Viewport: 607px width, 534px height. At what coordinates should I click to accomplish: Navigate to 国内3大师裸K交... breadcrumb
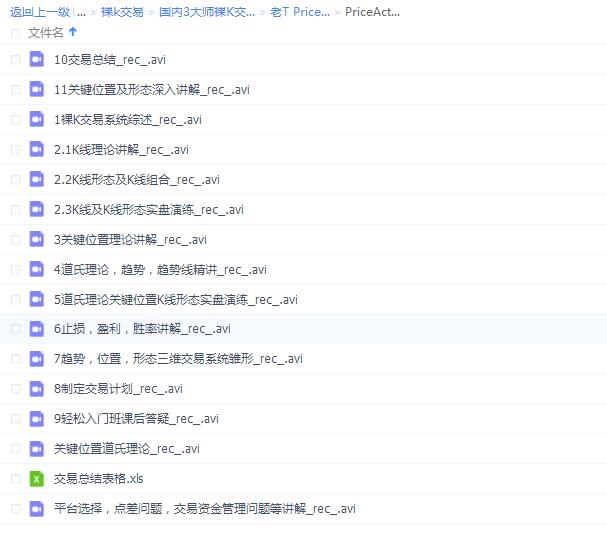pos(207,12)
